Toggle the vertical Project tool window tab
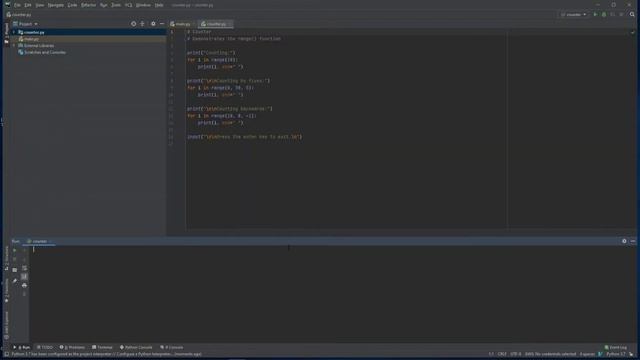Image resolution: width=640 pixels, height=360 pixels. [7, 33]
